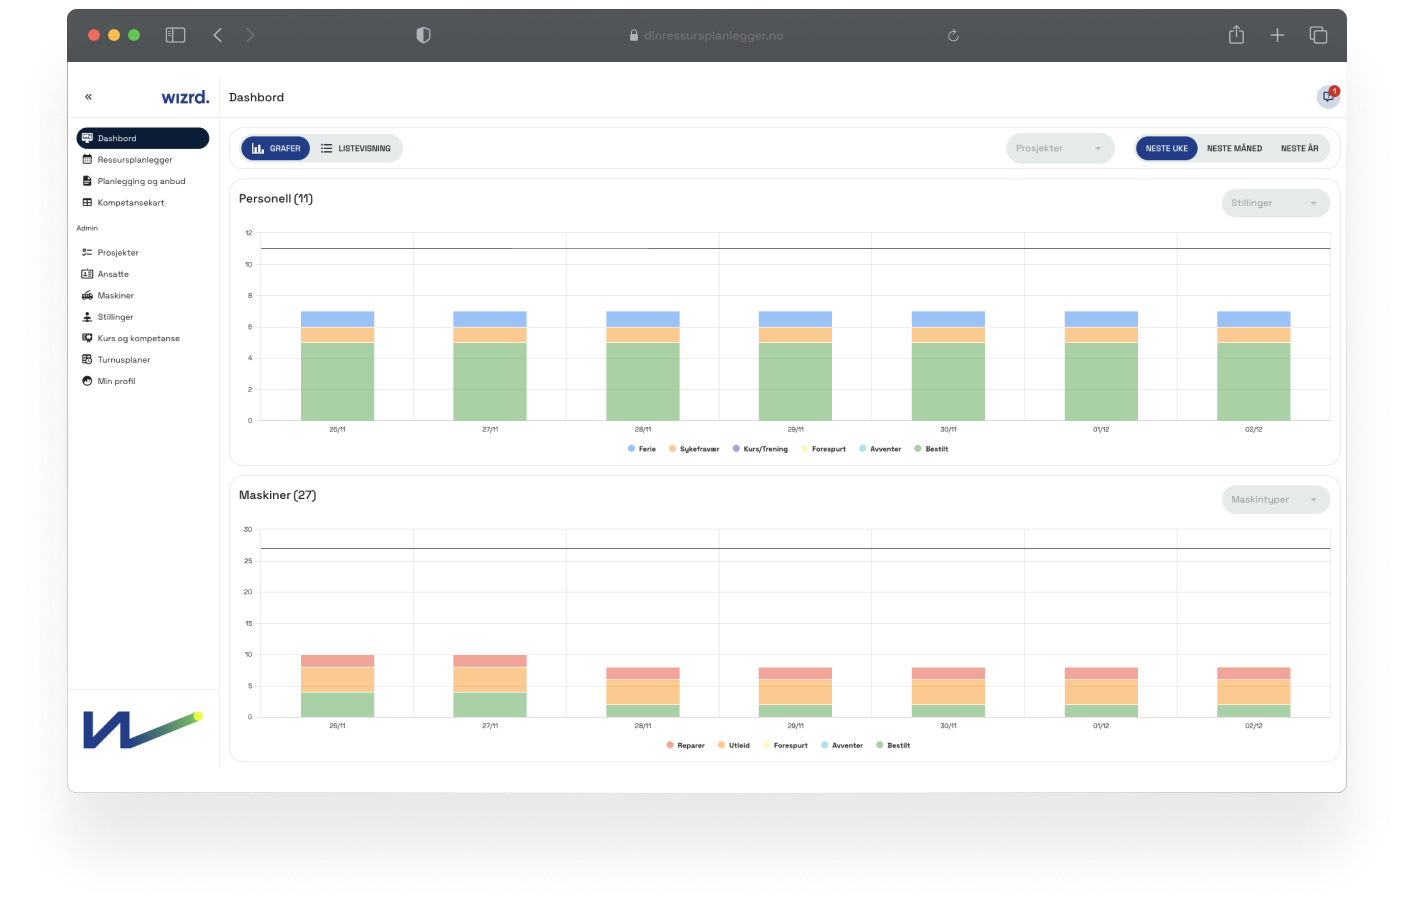The height and width of the screenshot is (918, 1414).
Task: Click the Turnusplaner schedule icon
Action: pyautogui.click(x=87, y=360)
